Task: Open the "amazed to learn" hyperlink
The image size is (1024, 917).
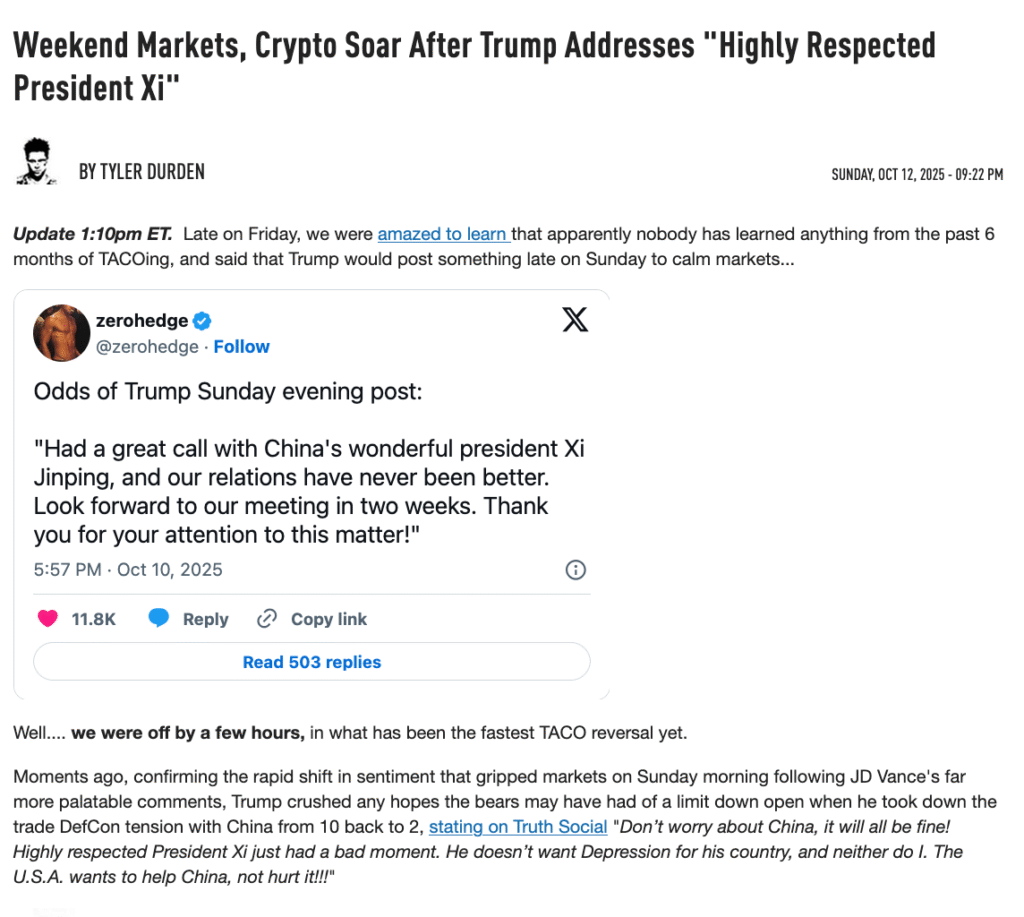Action: tap(444, 234)
